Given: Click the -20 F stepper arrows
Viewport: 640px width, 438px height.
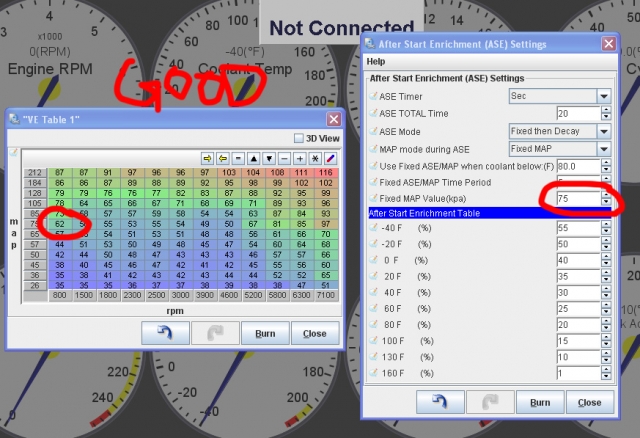Looking at the screenshot, I should (x=606, y=244).
